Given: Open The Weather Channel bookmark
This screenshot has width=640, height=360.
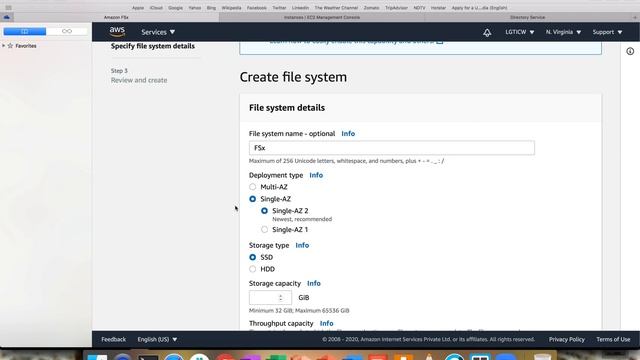Looking at the screenshot, I should [x=336, y=8].
